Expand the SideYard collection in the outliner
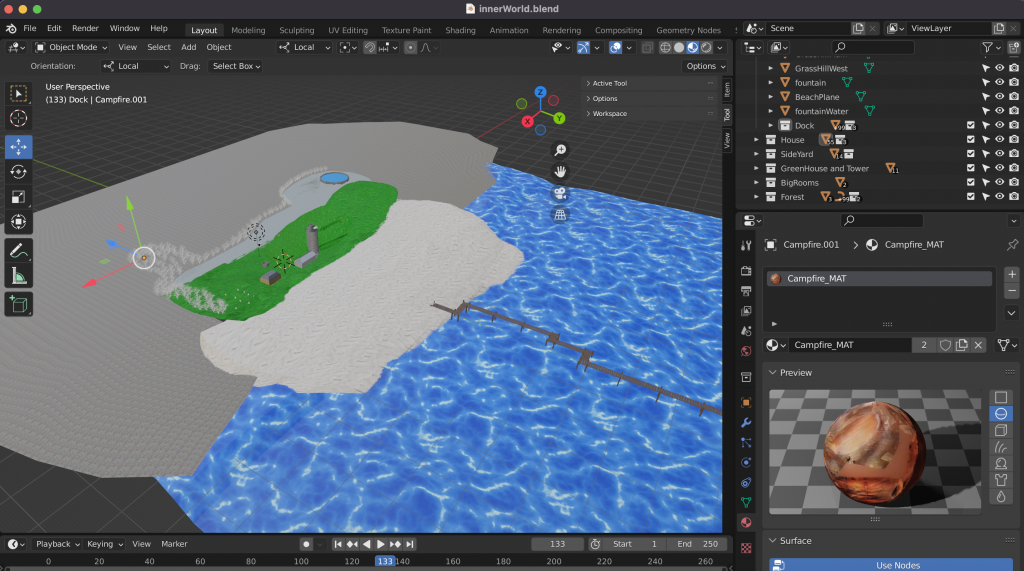Viewport: 1024px width, 571px height. click(758, 154)
